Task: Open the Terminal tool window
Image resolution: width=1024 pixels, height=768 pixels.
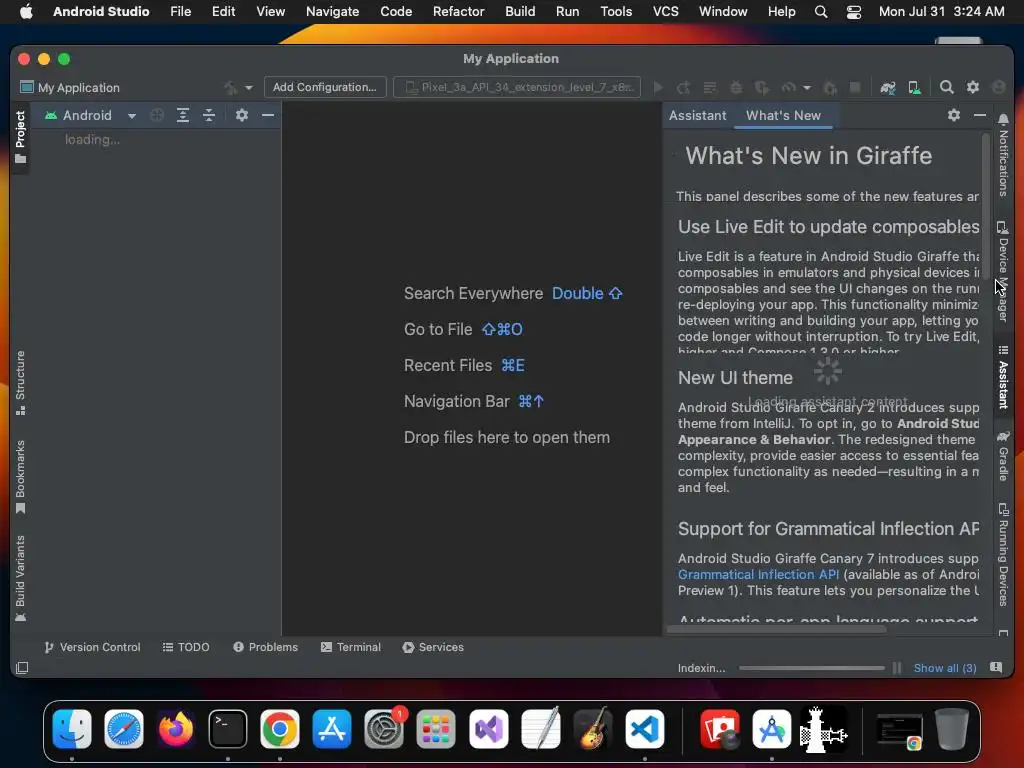Action: pos(351,647)
